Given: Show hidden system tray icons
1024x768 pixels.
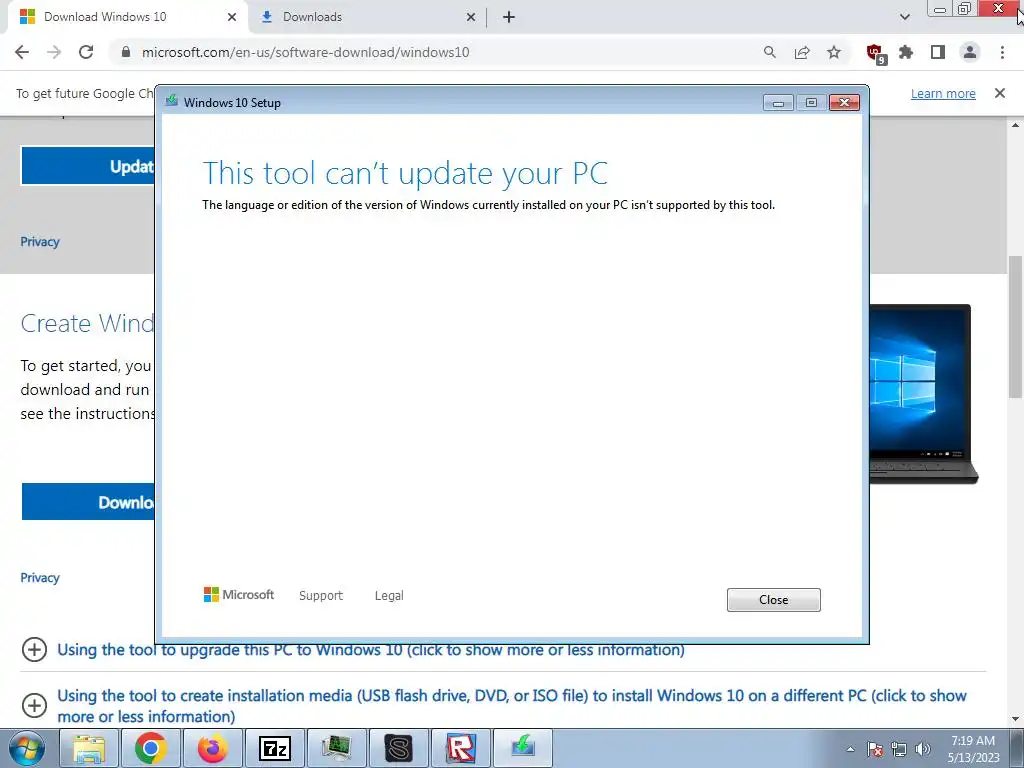Looking at the screenshot, I should [850, 749].
